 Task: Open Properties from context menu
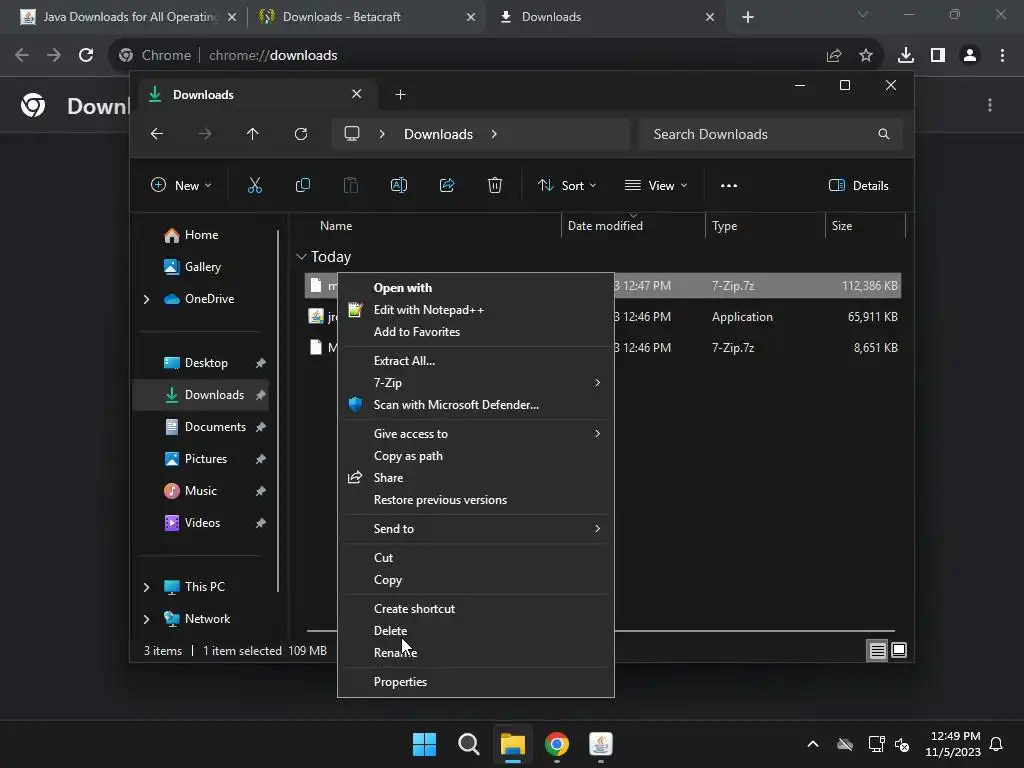click(x=475, y=682)
